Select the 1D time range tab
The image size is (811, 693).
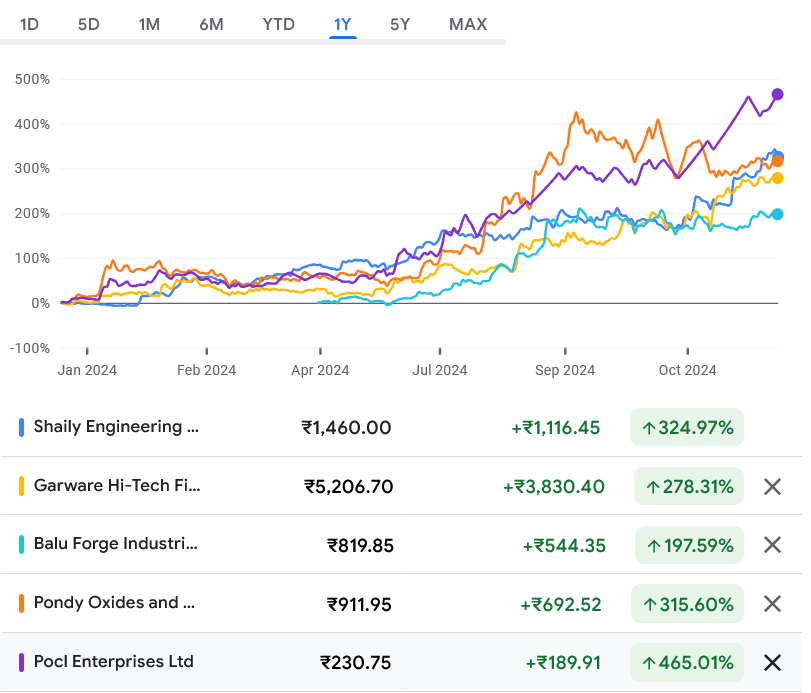click(x=30, y=24)
